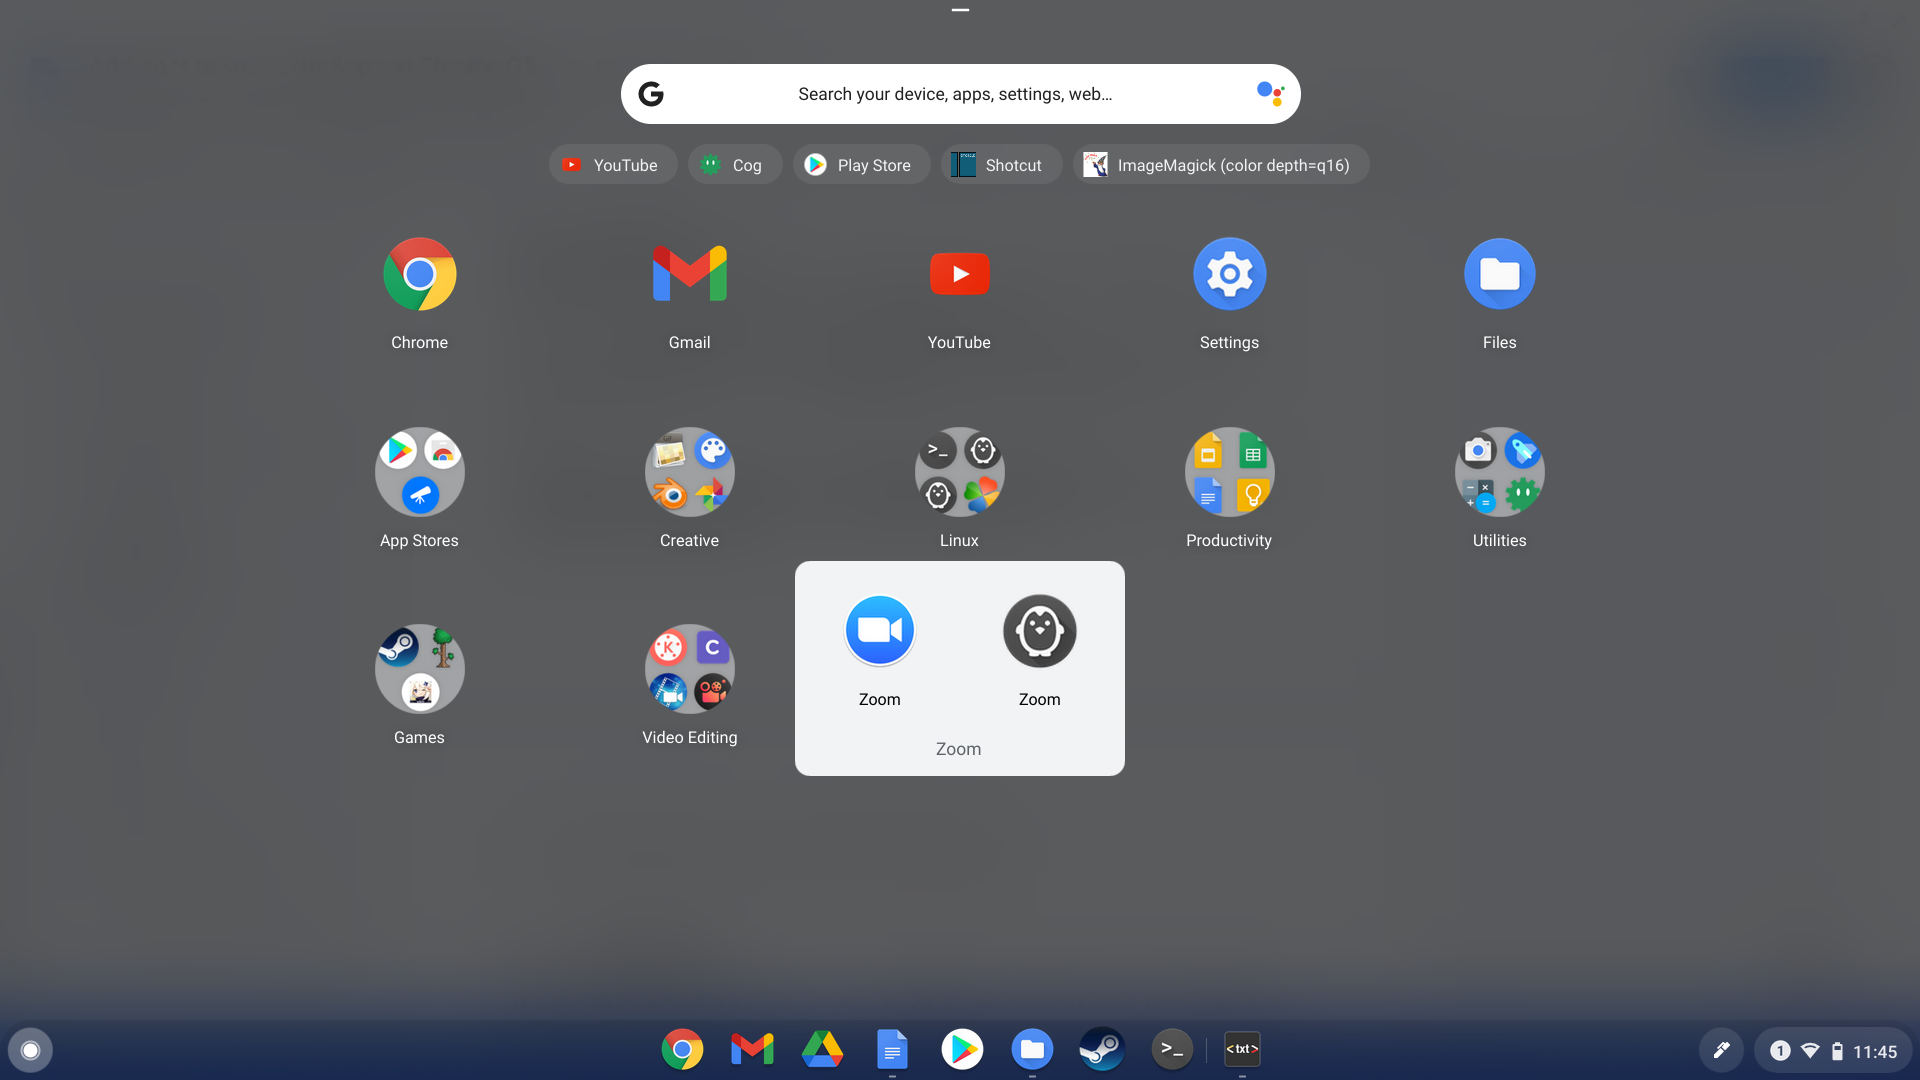Click the launcher button on the shelf

(30, 1050)
